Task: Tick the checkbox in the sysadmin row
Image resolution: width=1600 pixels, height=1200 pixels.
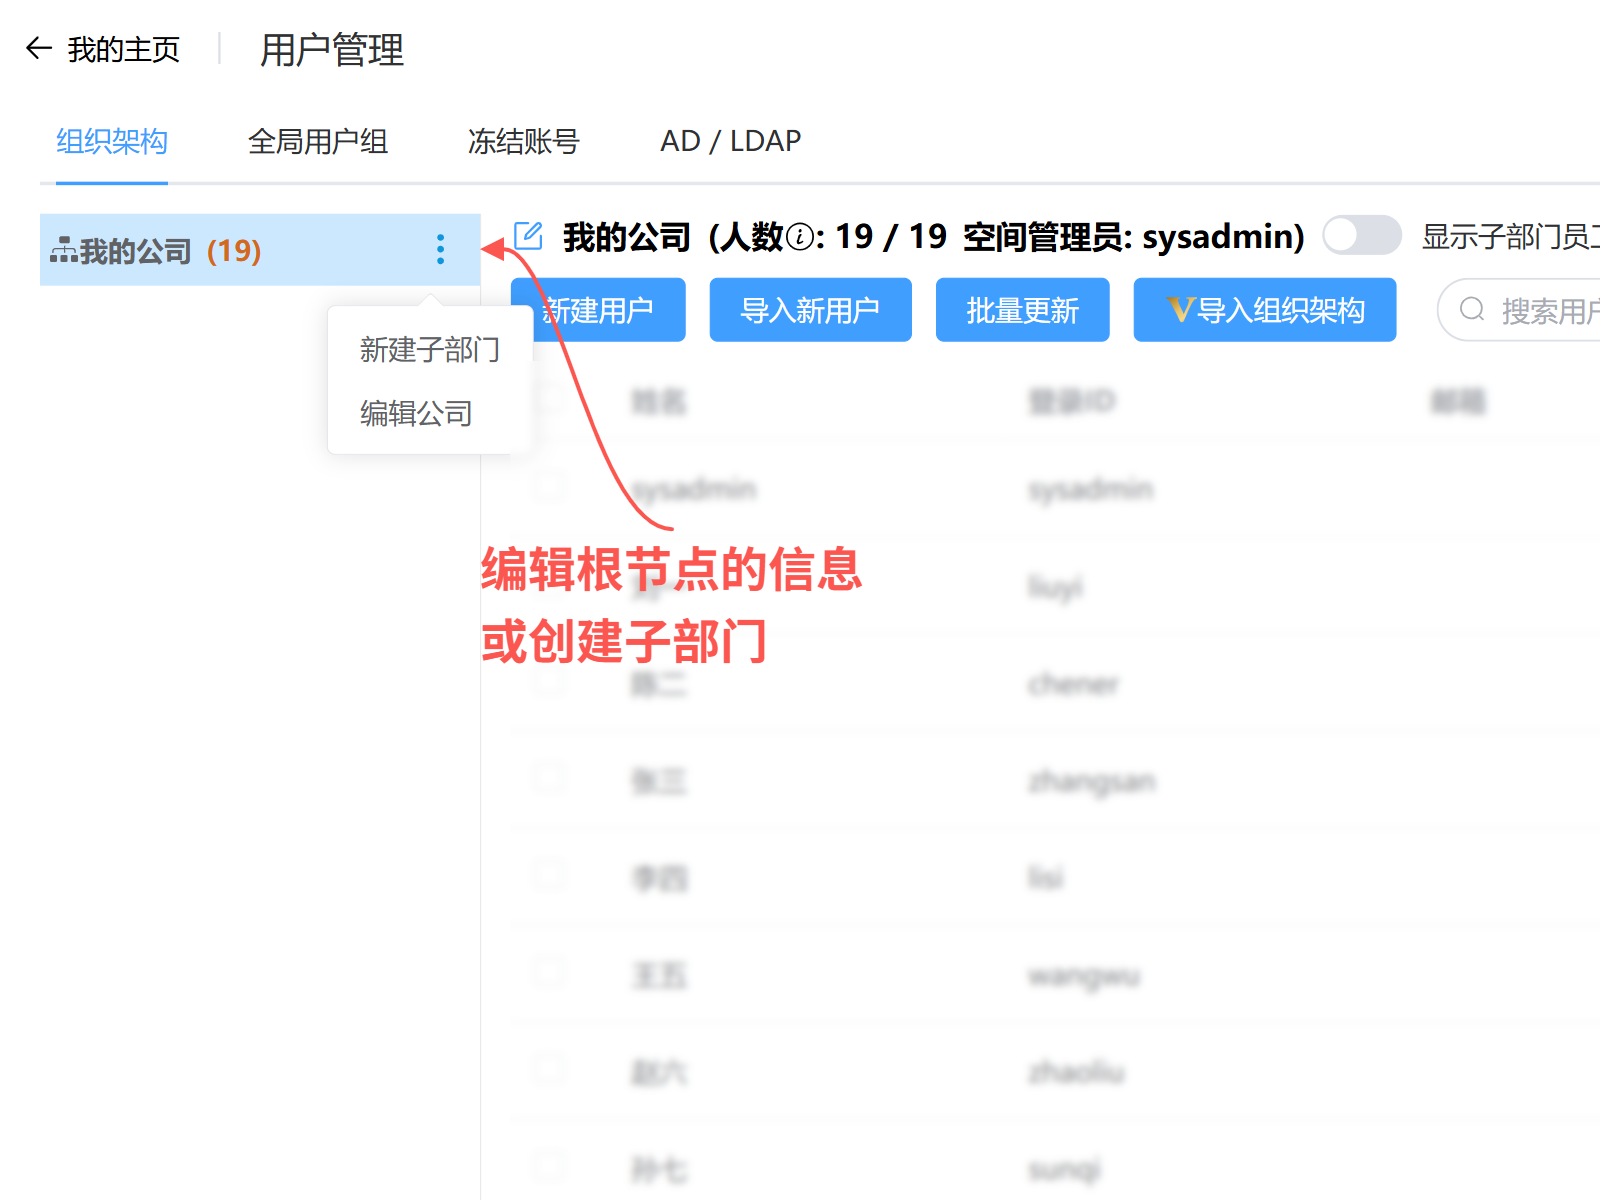Action: (549, 488)
